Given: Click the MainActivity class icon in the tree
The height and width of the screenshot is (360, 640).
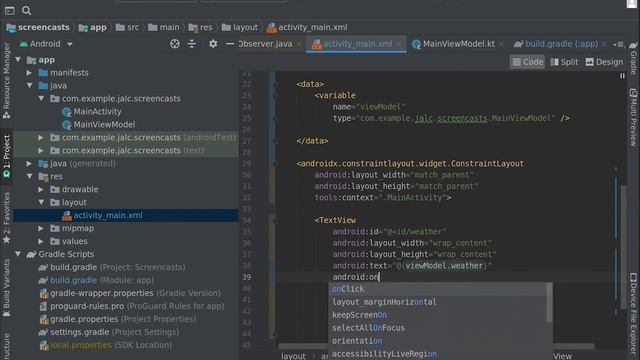Looking at the screenshot, I should [67, 112].
